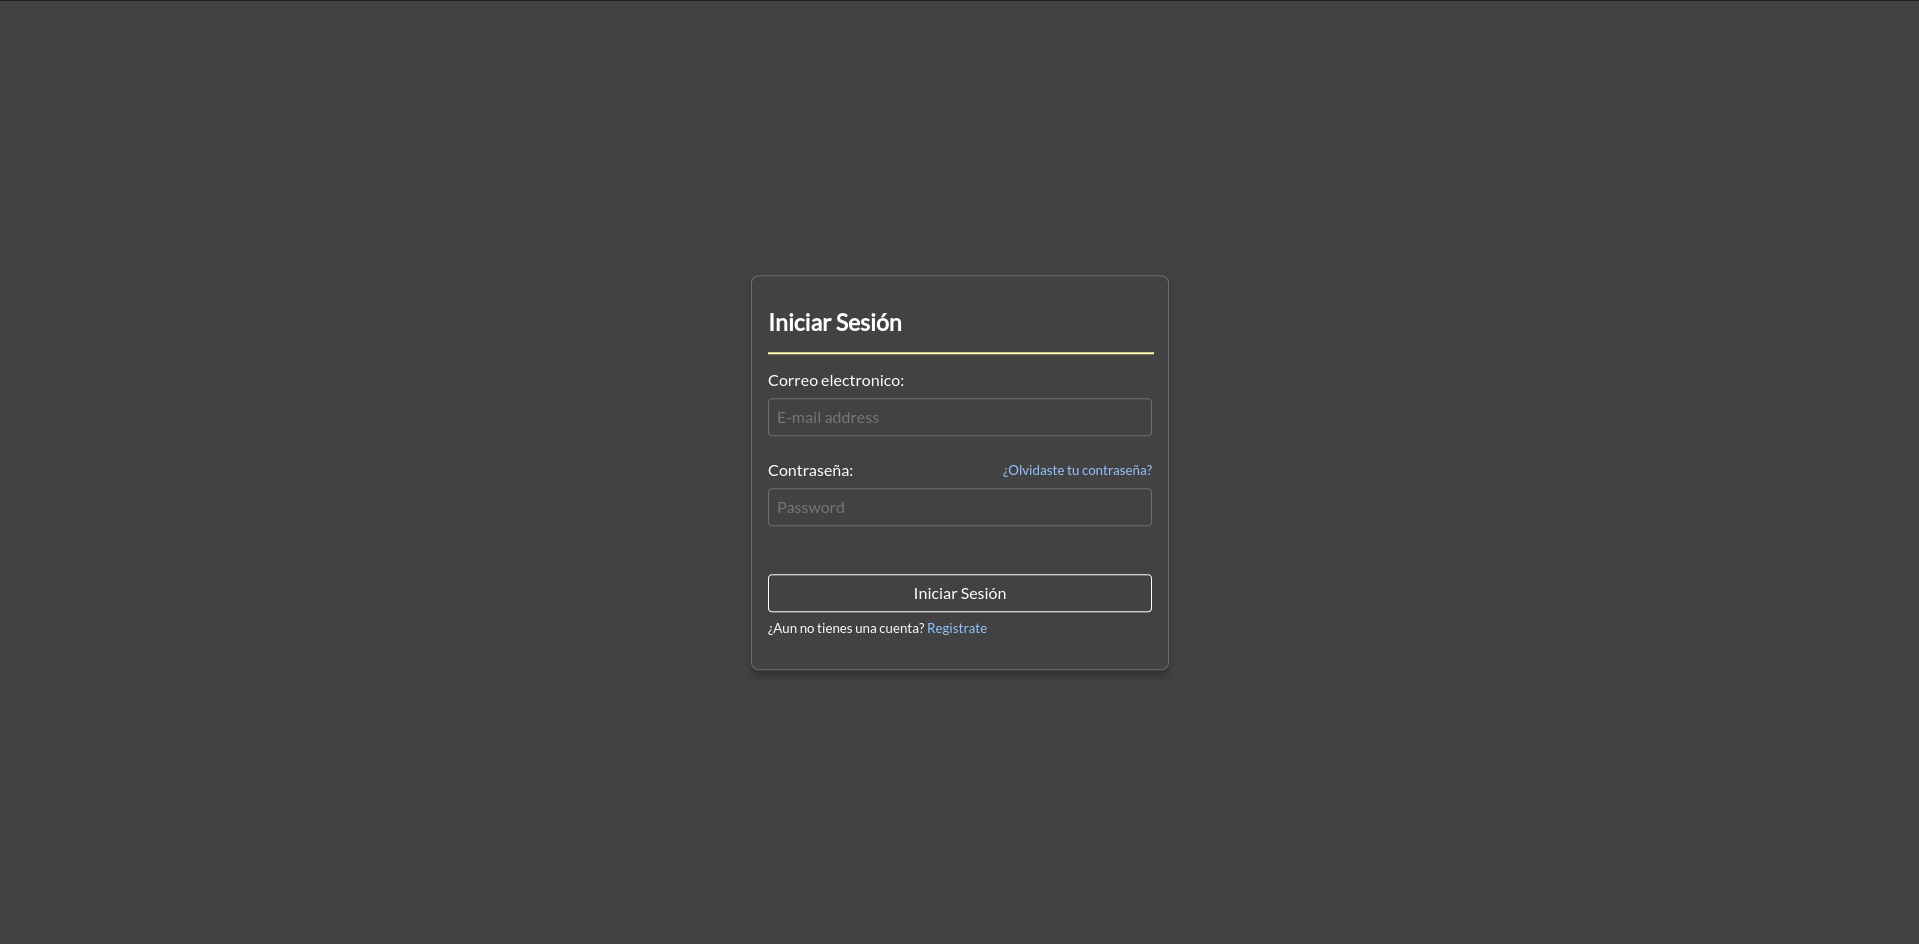The height and width of the screenshot is (944, 1919).
Task: Activate the sign-in button
Action: (x=959, y=592)
